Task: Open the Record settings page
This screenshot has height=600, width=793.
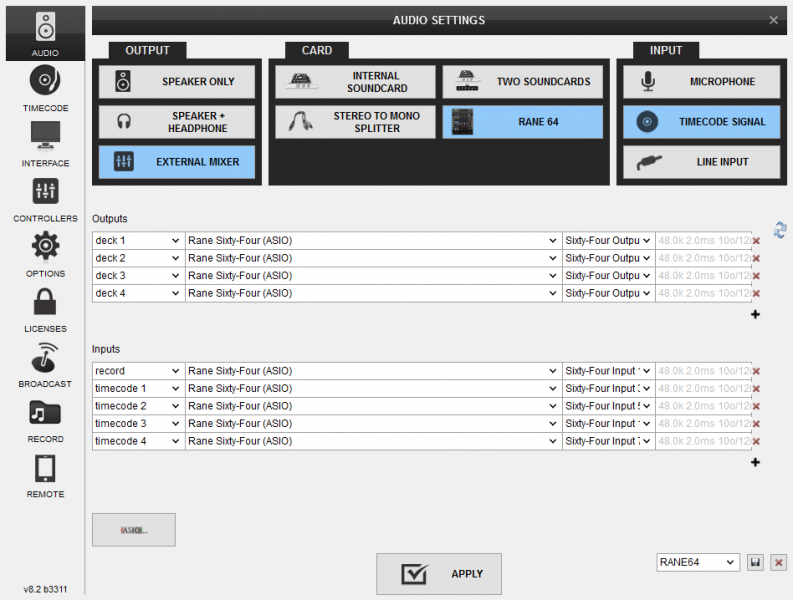Action: click(x=45, y=420)
